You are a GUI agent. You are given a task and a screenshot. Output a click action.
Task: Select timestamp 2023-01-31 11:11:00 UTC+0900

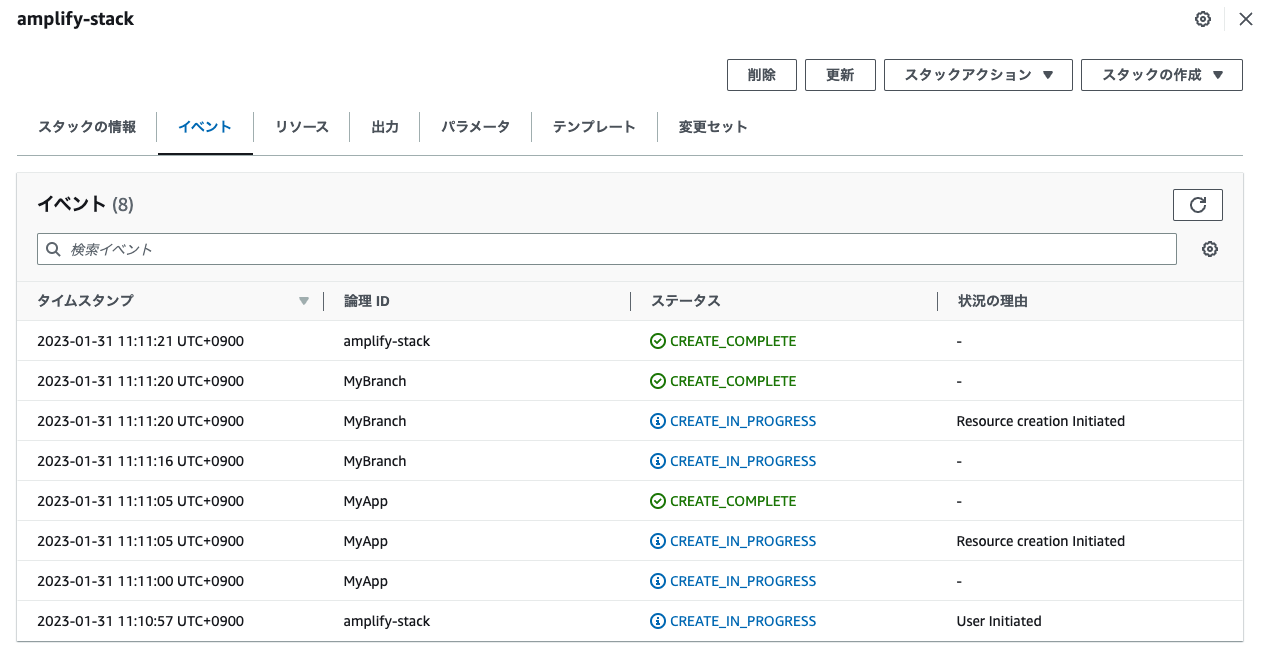141,581
